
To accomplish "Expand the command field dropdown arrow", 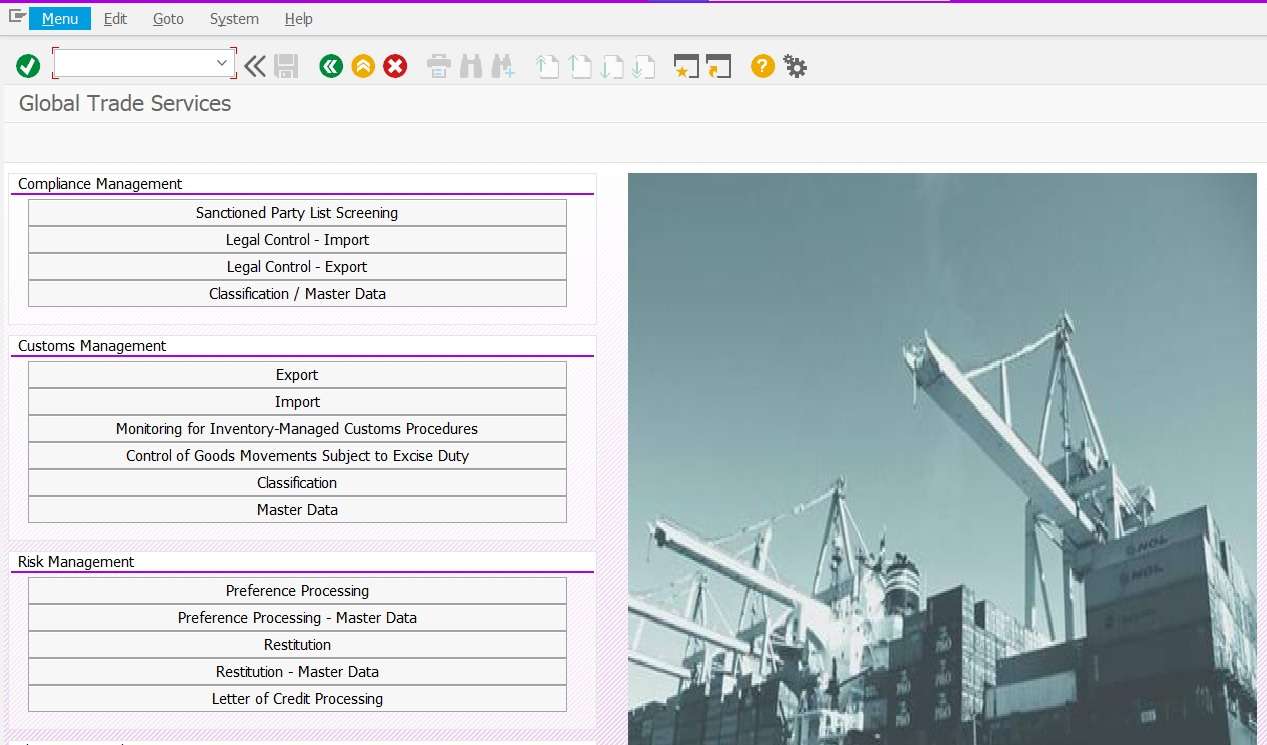I will 222,63.
